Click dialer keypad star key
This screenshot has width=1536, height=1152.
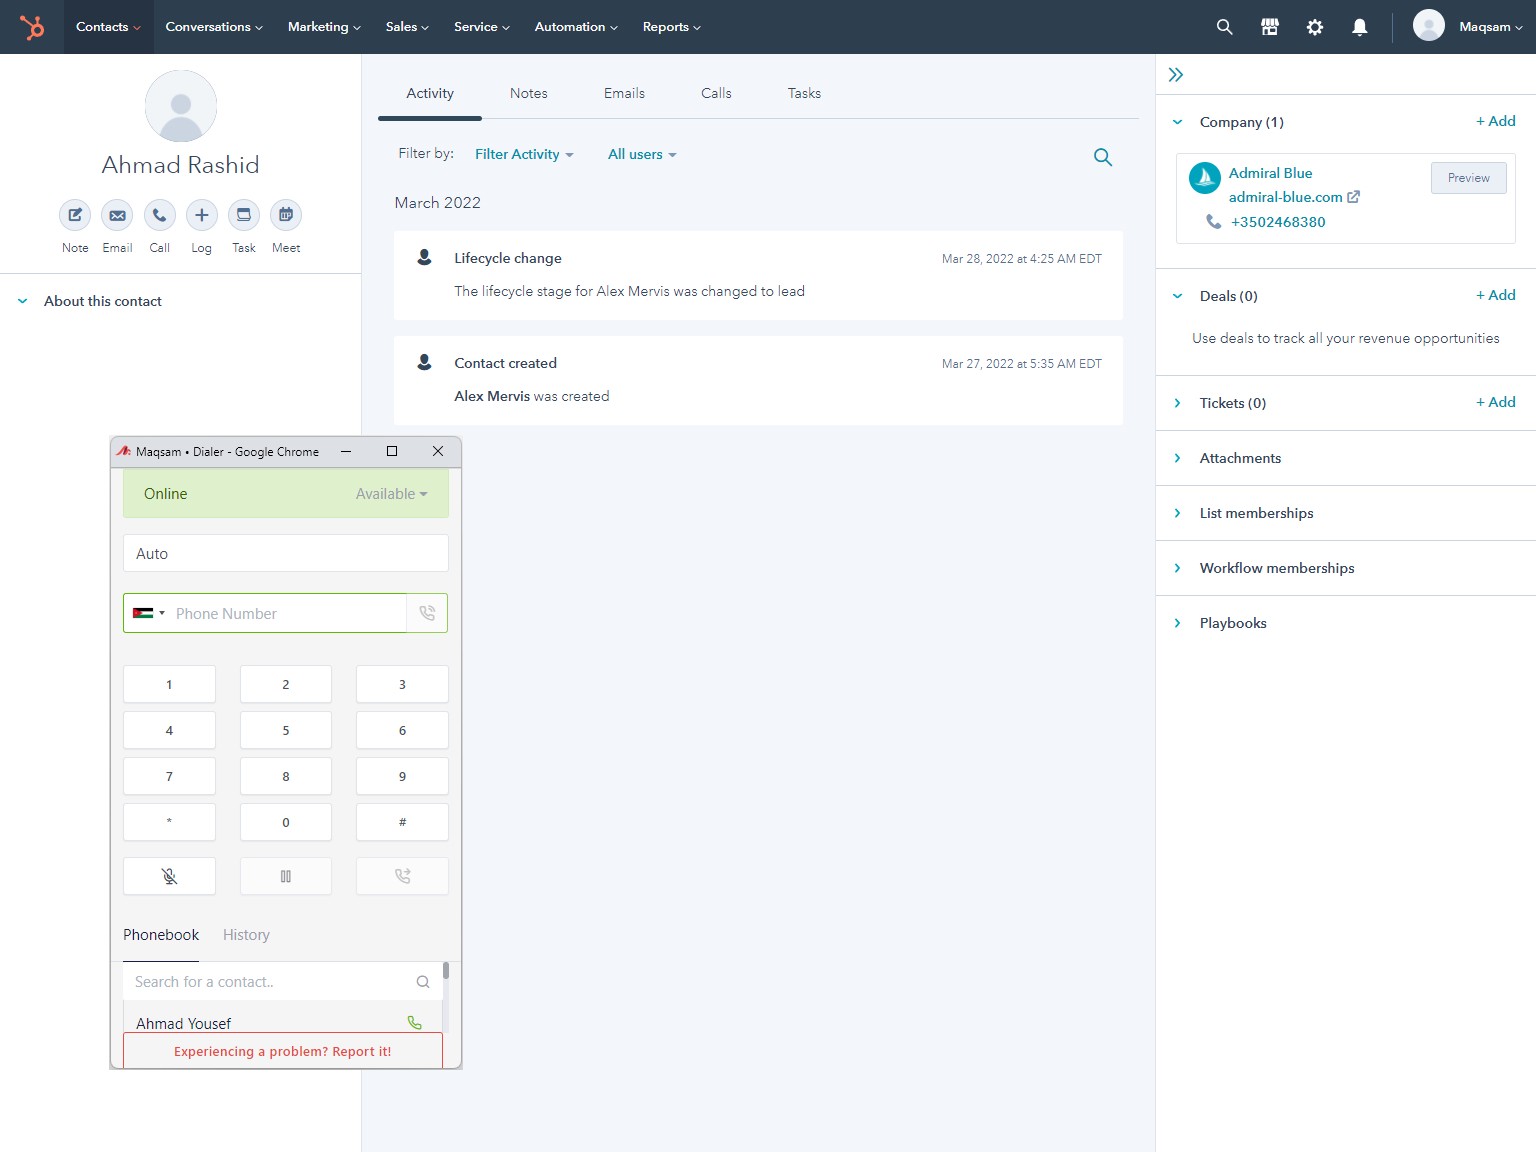[169, 822]
